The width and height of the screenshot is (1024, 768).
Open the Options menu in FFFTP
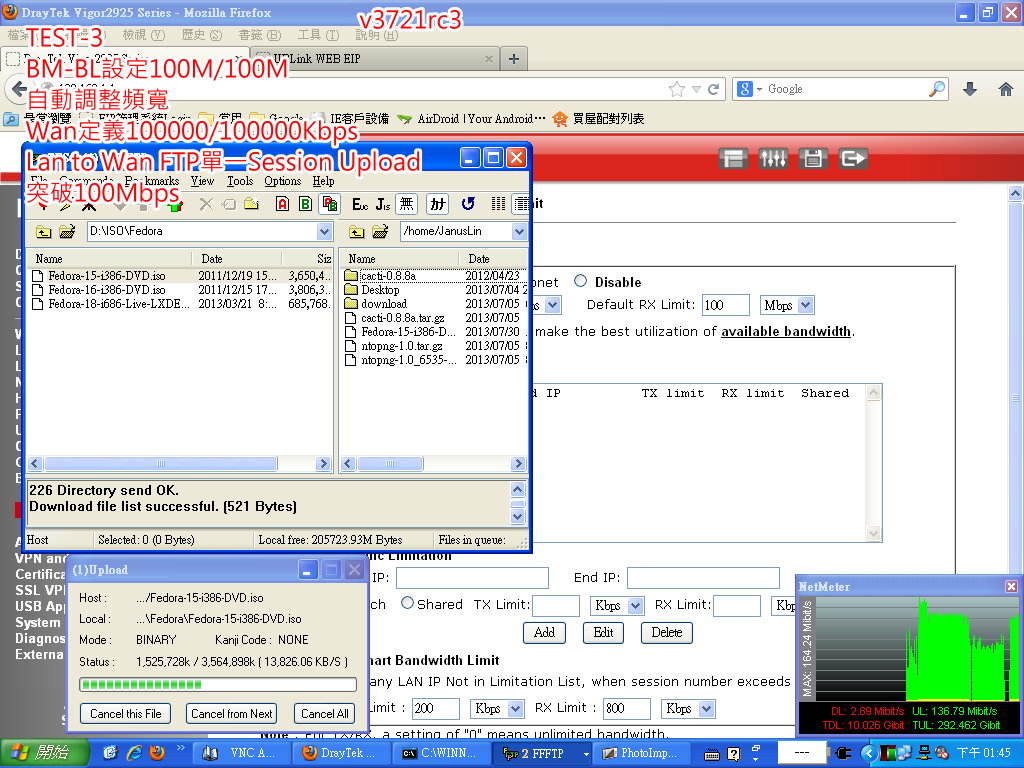click(283, 181)
